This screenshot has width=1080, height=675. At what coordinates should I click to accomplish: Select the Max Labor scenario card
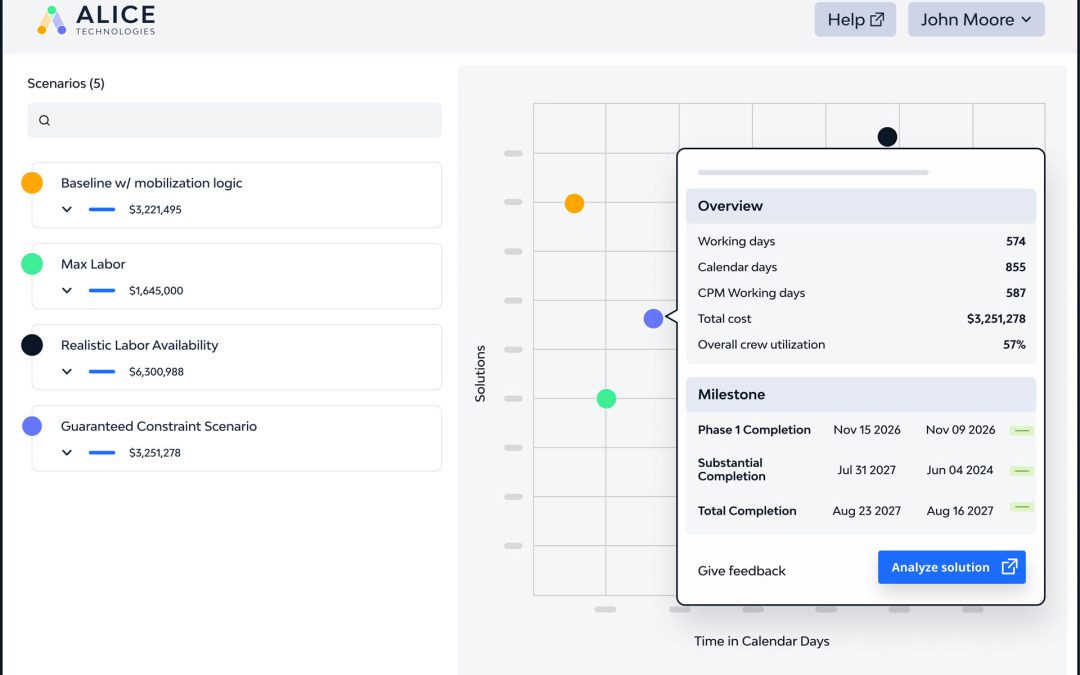point(236,276)
